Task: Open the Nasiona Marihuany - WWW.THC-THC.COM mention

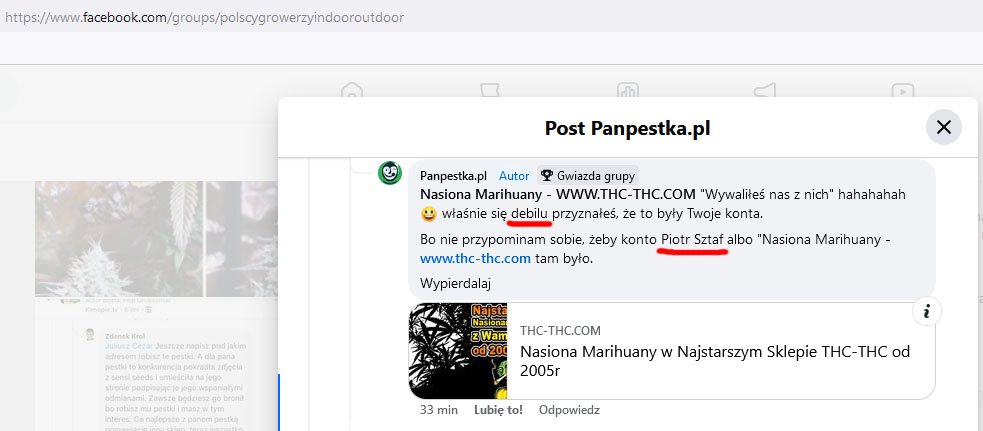Action: click(557, 194)
